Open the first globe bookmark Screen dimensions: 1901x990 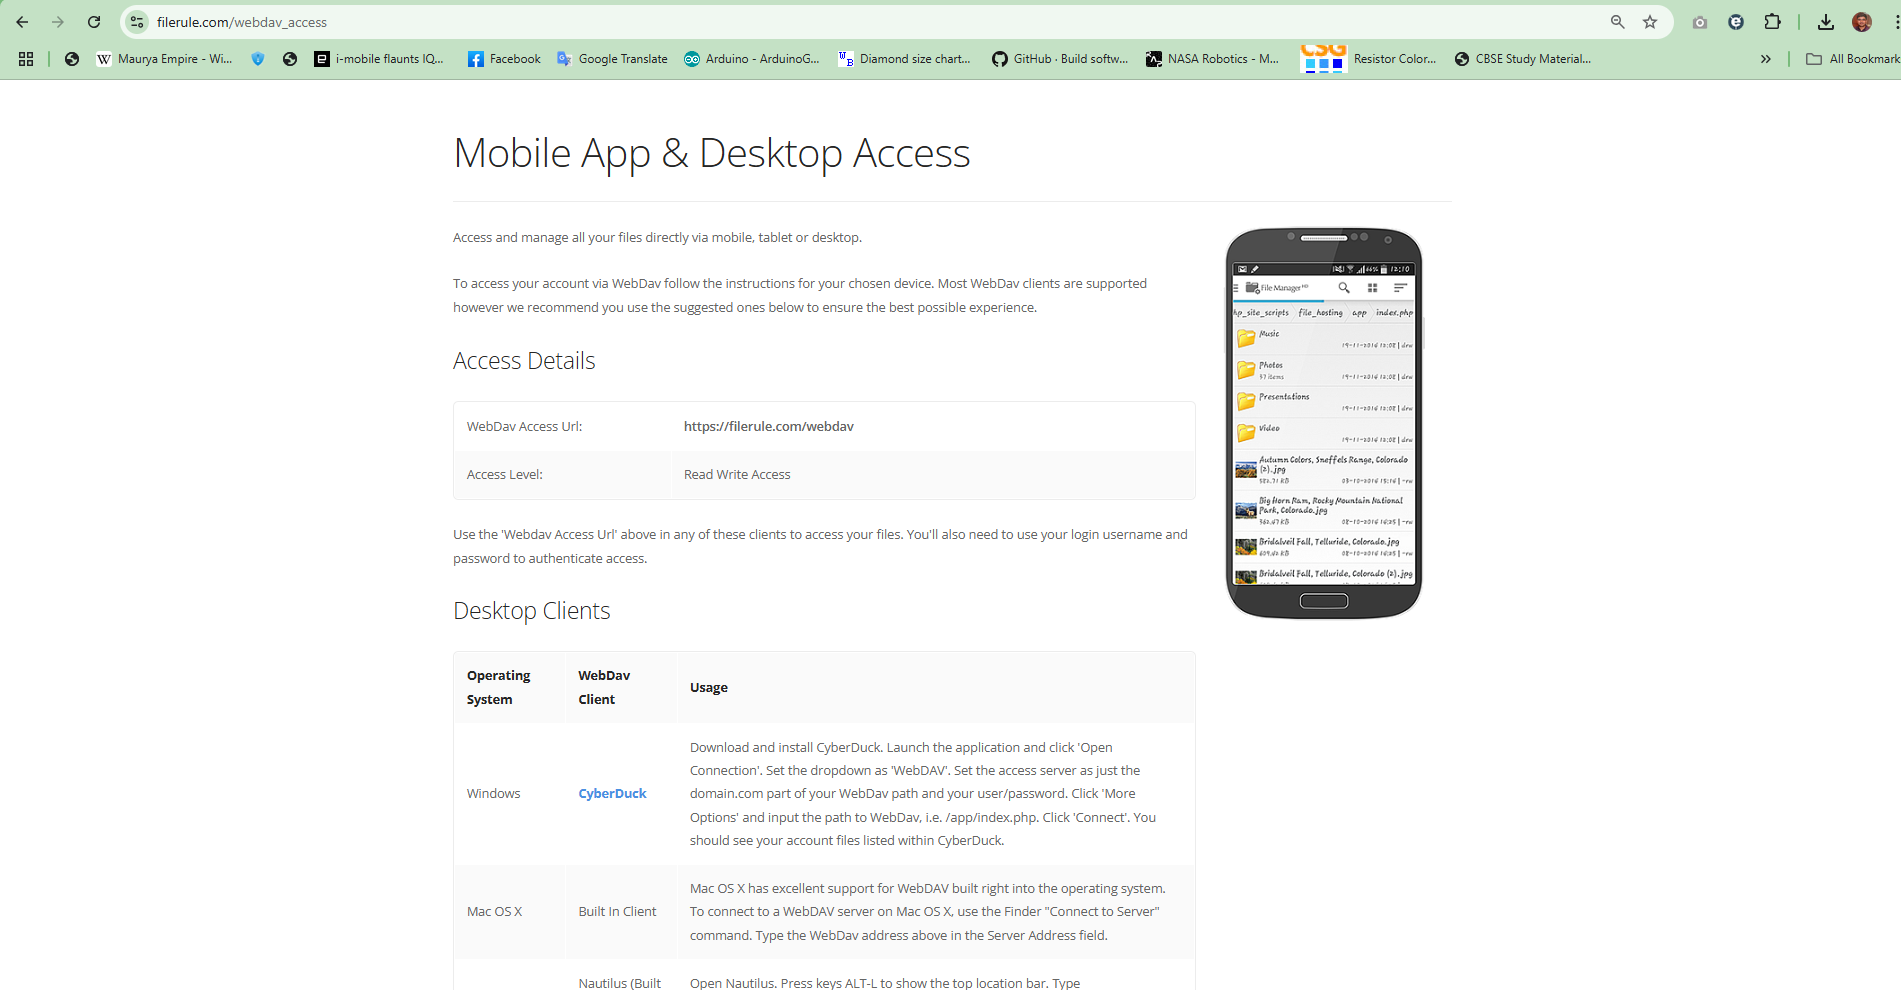click(72, 59)
